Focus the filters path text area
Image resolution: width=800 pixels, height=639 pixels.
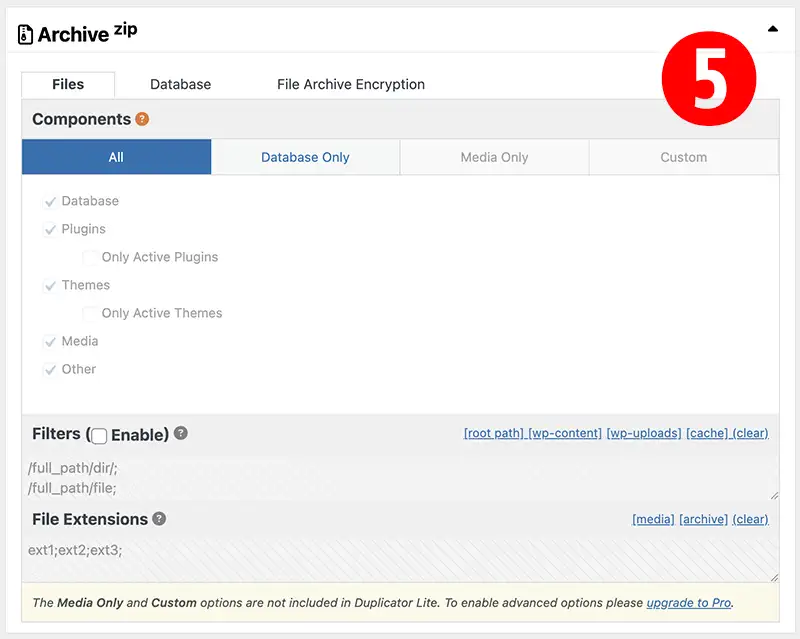401,478
